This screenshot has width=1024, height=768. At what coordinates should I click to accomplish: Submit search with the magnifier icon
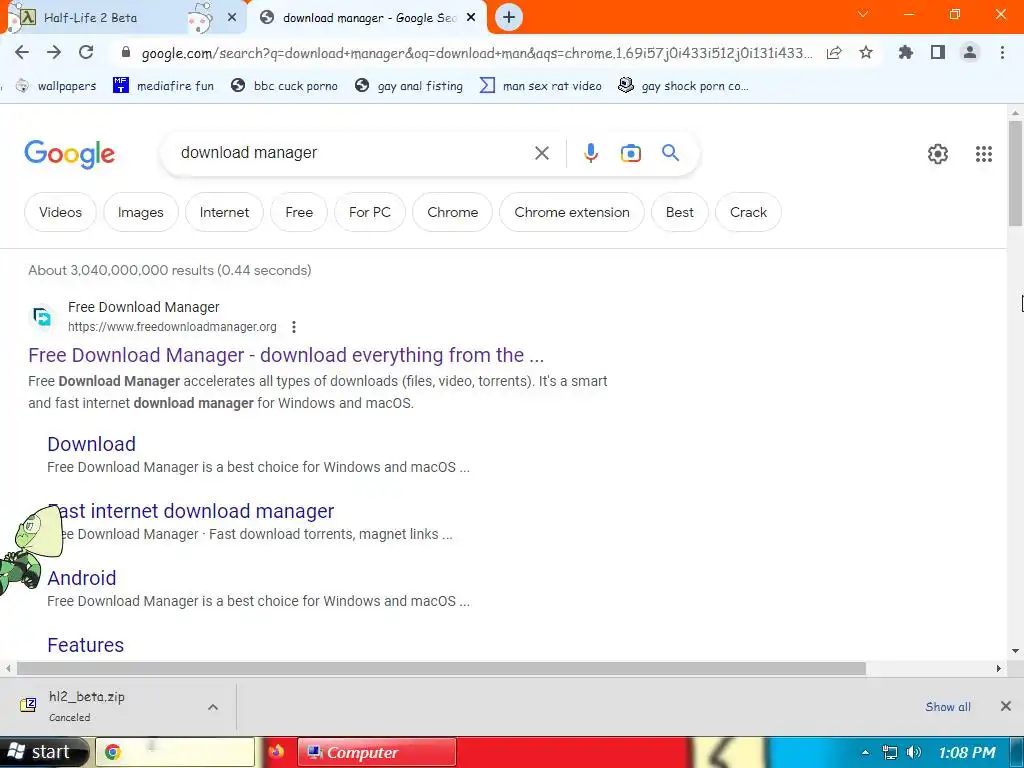click(x=670, y=153)
